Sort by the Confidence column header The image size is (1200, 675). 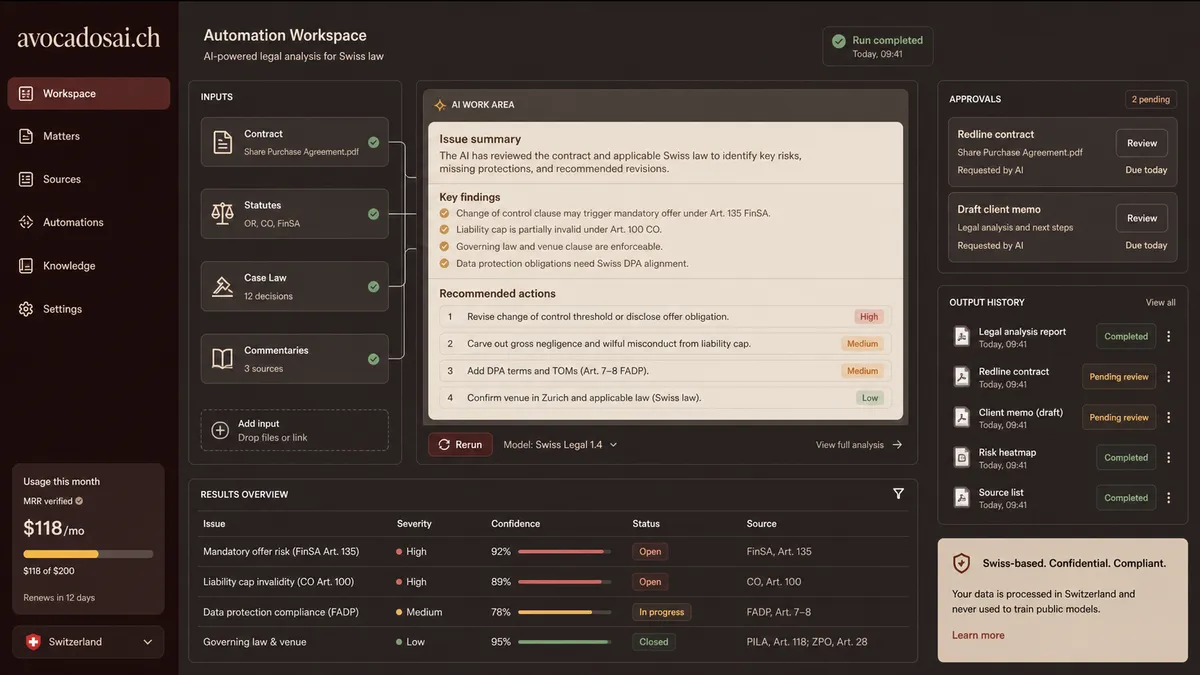tap(515, 524)
